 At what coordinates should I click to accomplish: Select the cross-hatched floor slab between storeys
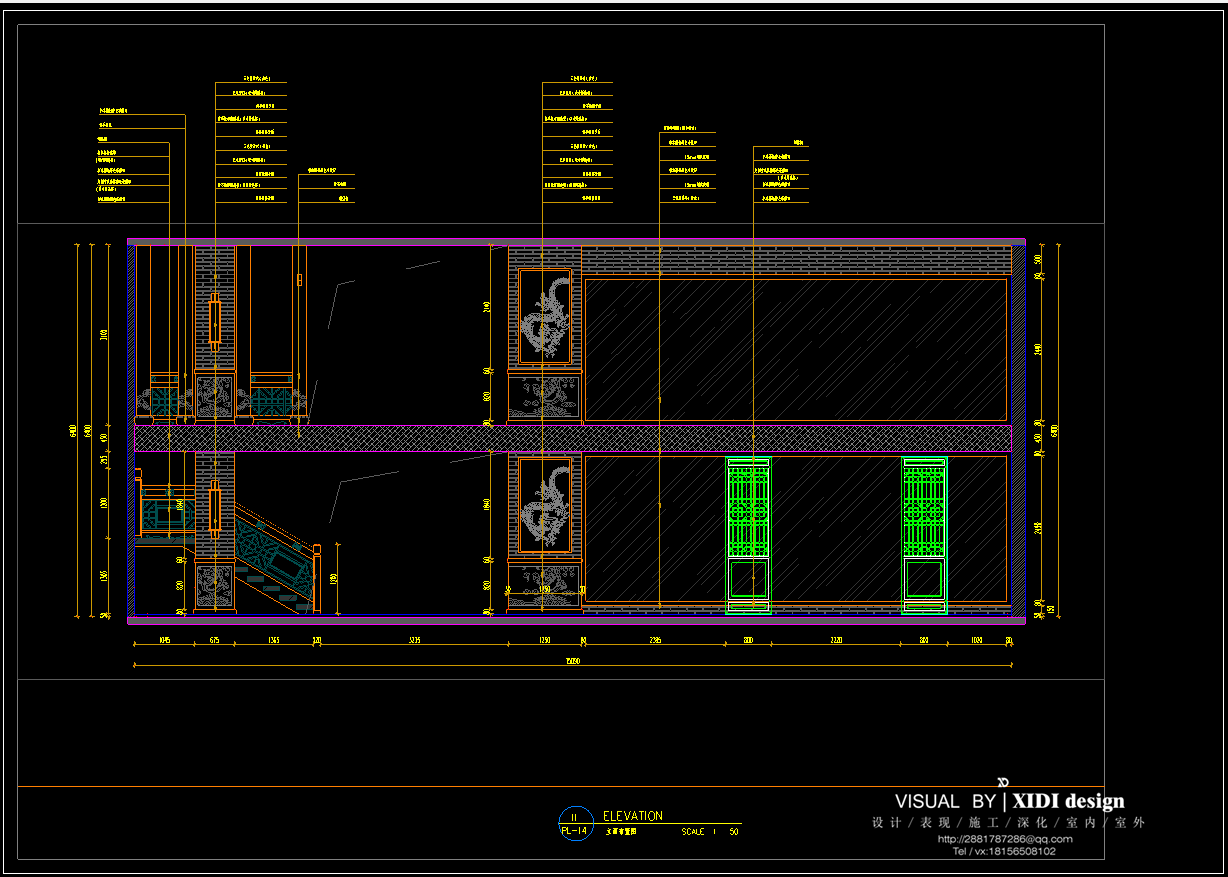572,438
